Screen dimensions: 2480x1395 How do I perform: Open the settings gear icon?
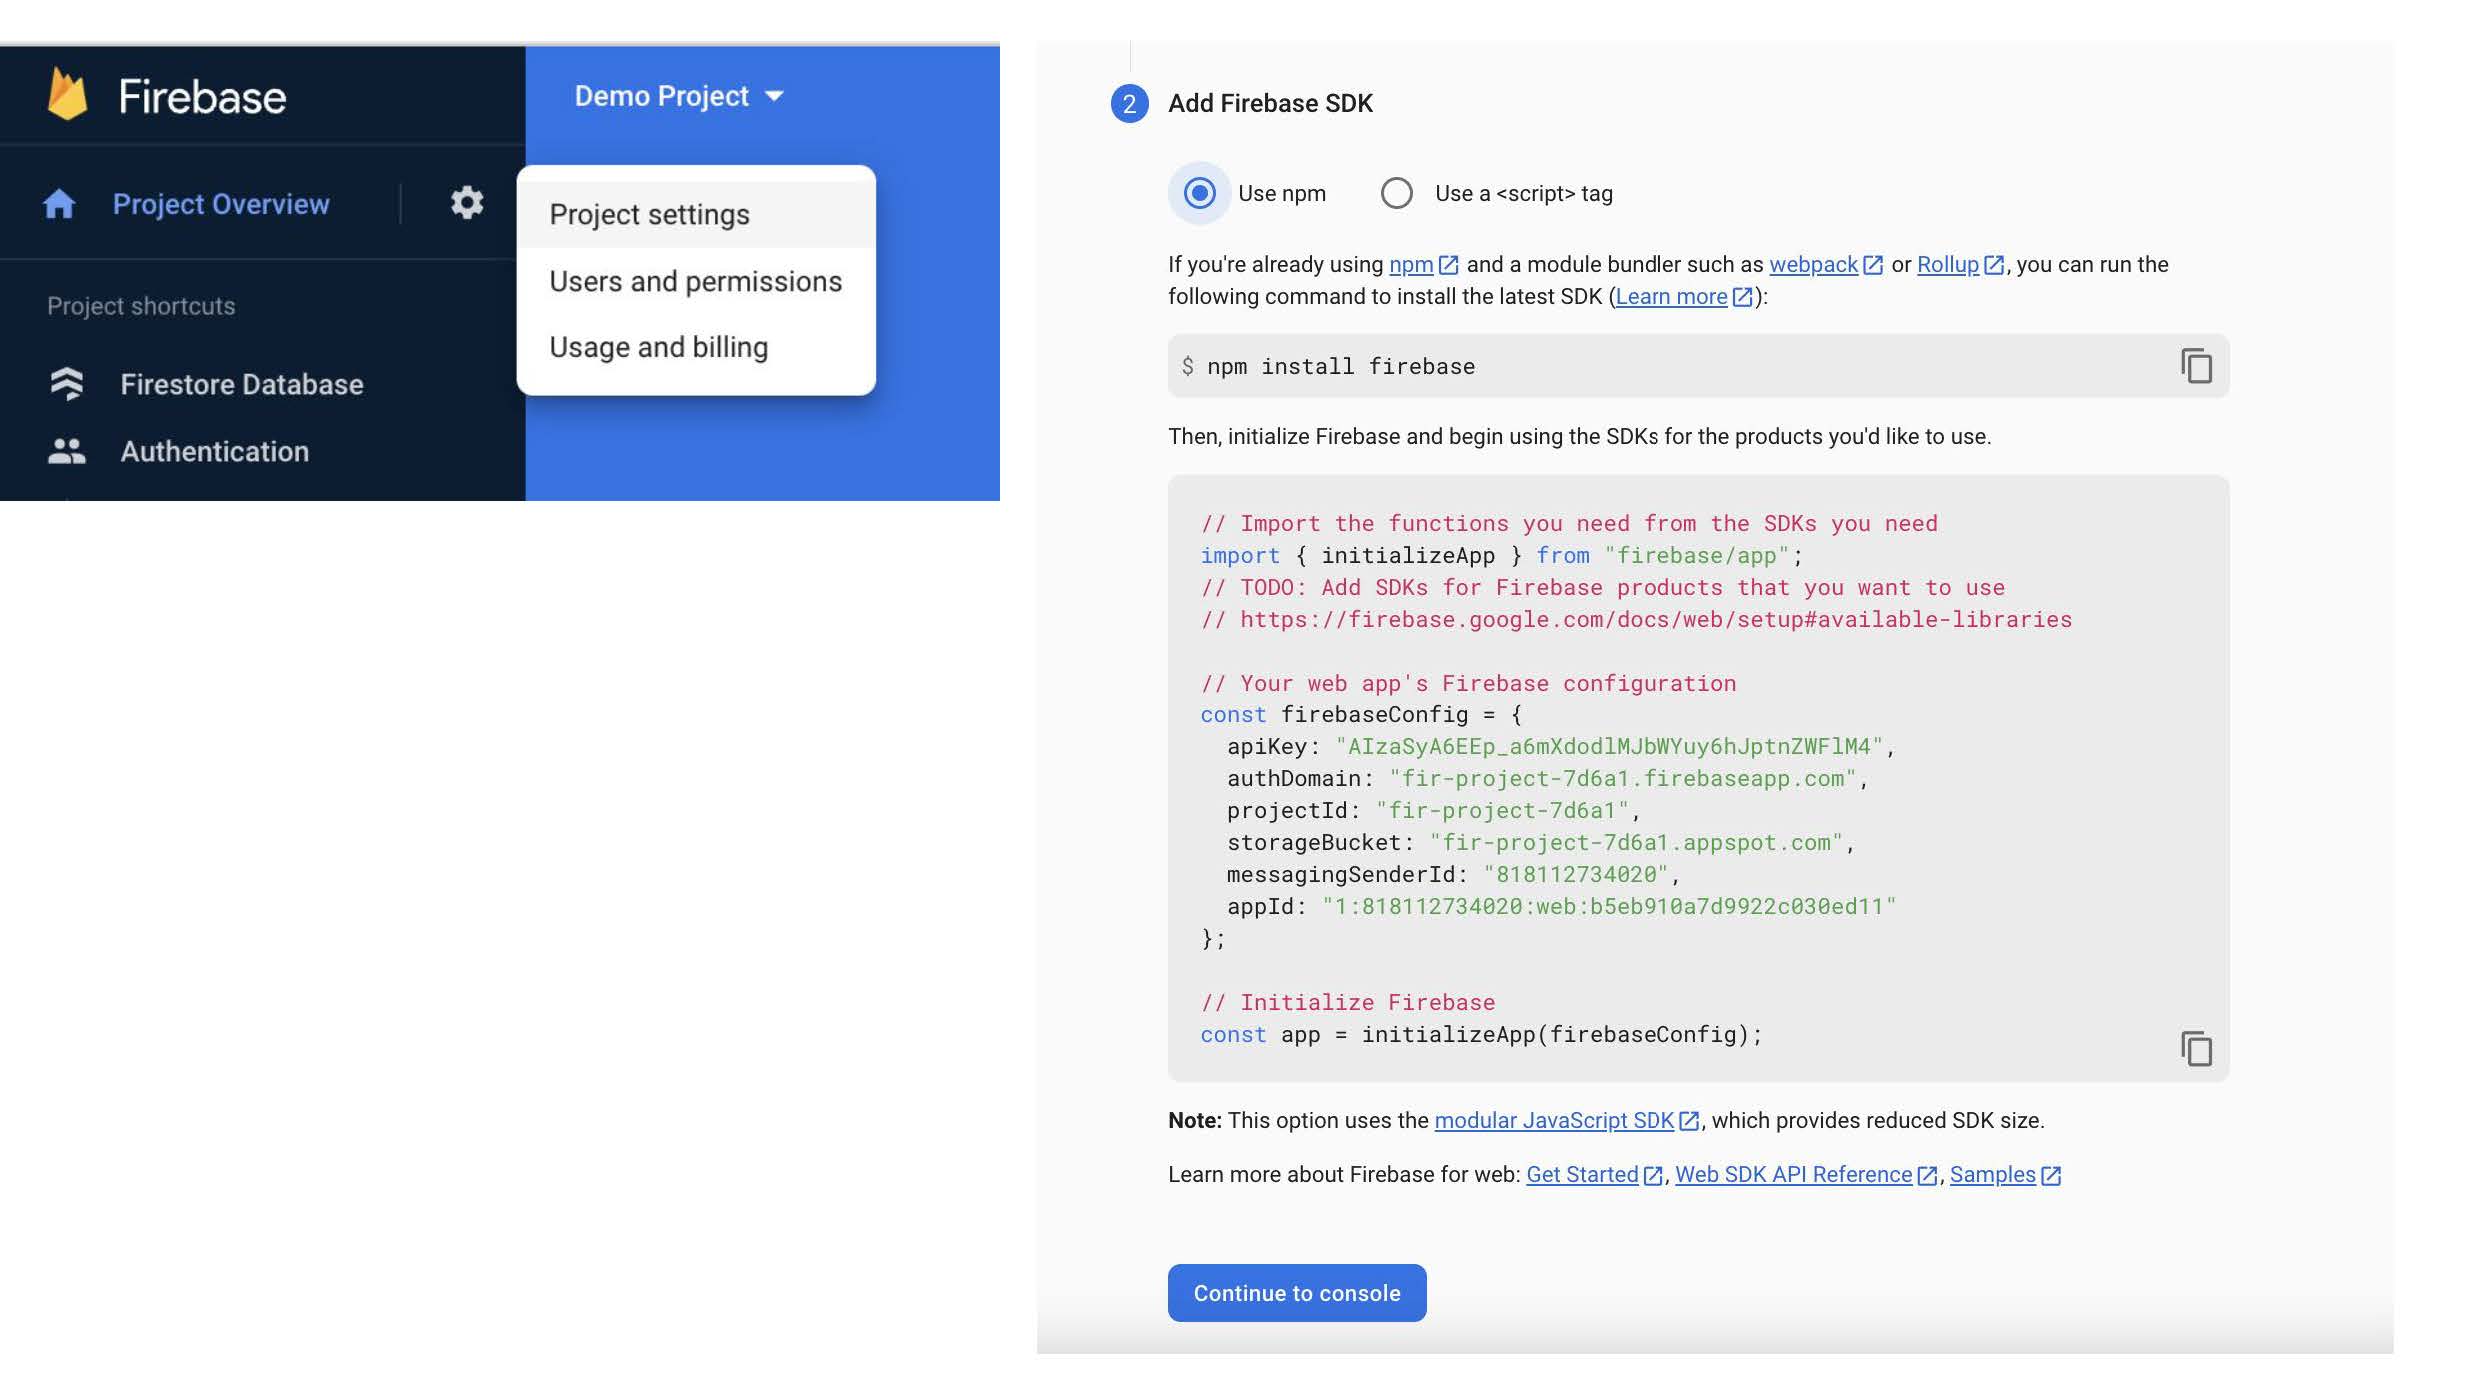(x=466, y=203)
